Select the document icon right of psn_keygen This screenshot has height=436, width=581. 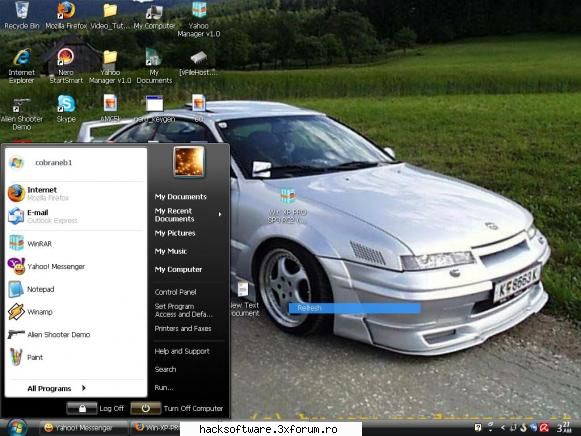click(199, 107)
